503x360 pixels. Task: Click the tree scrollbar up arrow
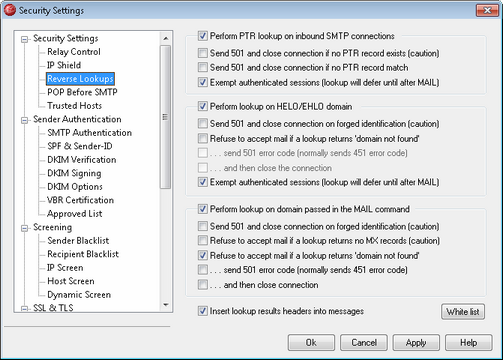pyautogui.click(x=165, y=38)
